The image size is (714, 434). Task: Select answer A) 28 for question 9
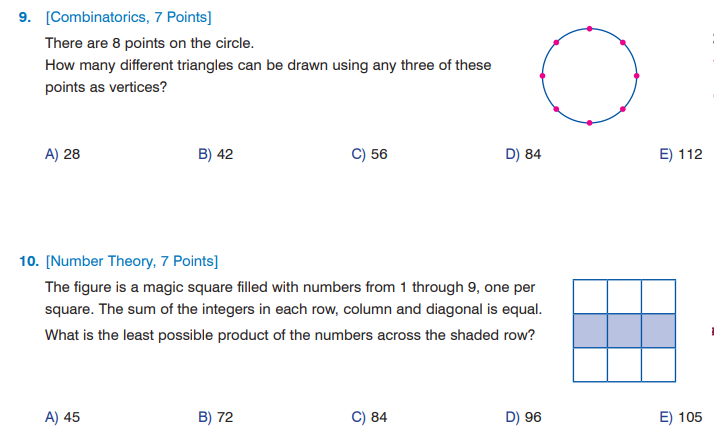[x=63, y=155]
